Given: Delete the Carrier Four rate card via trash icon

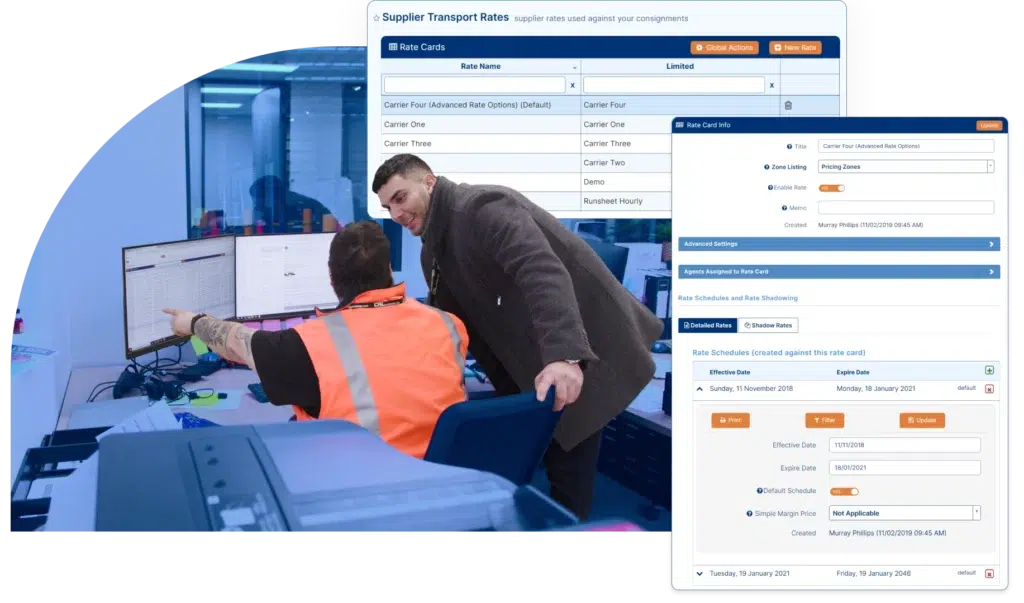Looking at the screenshot, I should (x=788, y=105).
